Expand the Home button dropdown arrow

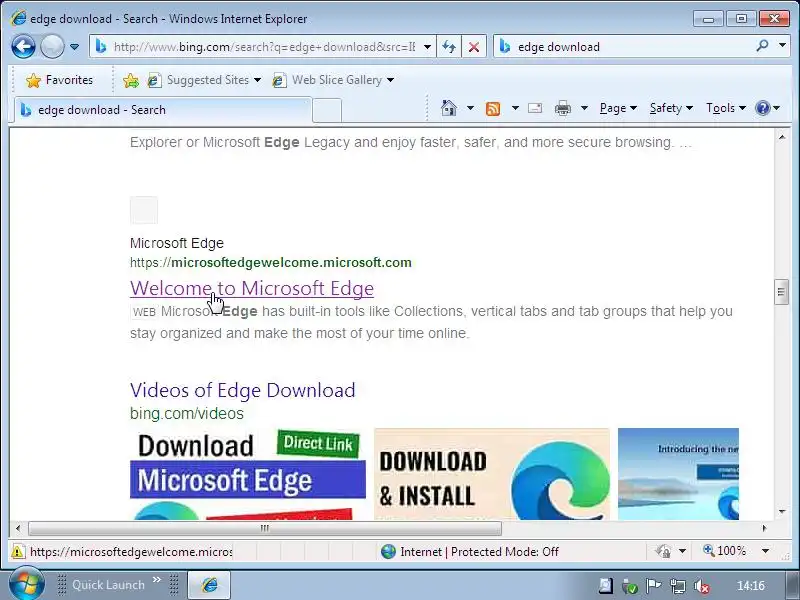(470, 108)
